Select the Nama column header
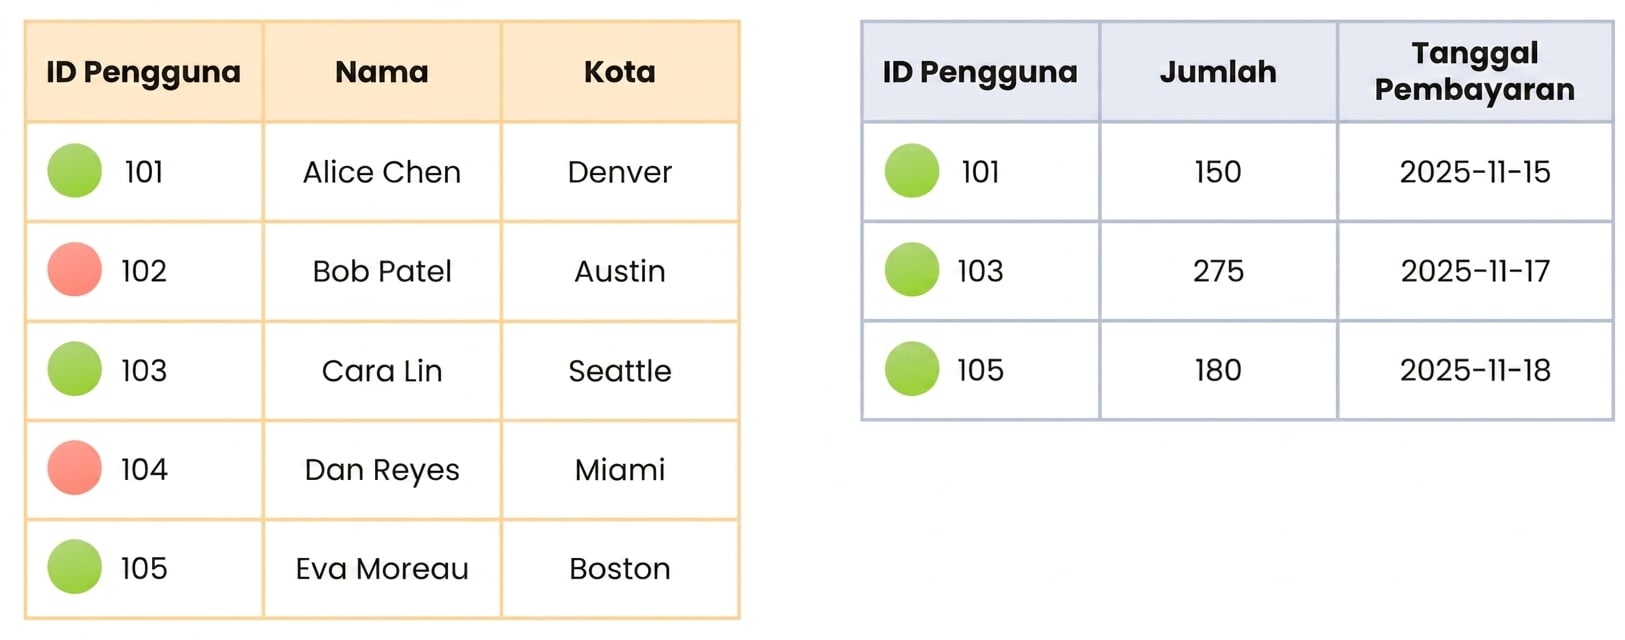Viewport: 1625px width, 640px height. click(382, 72)
